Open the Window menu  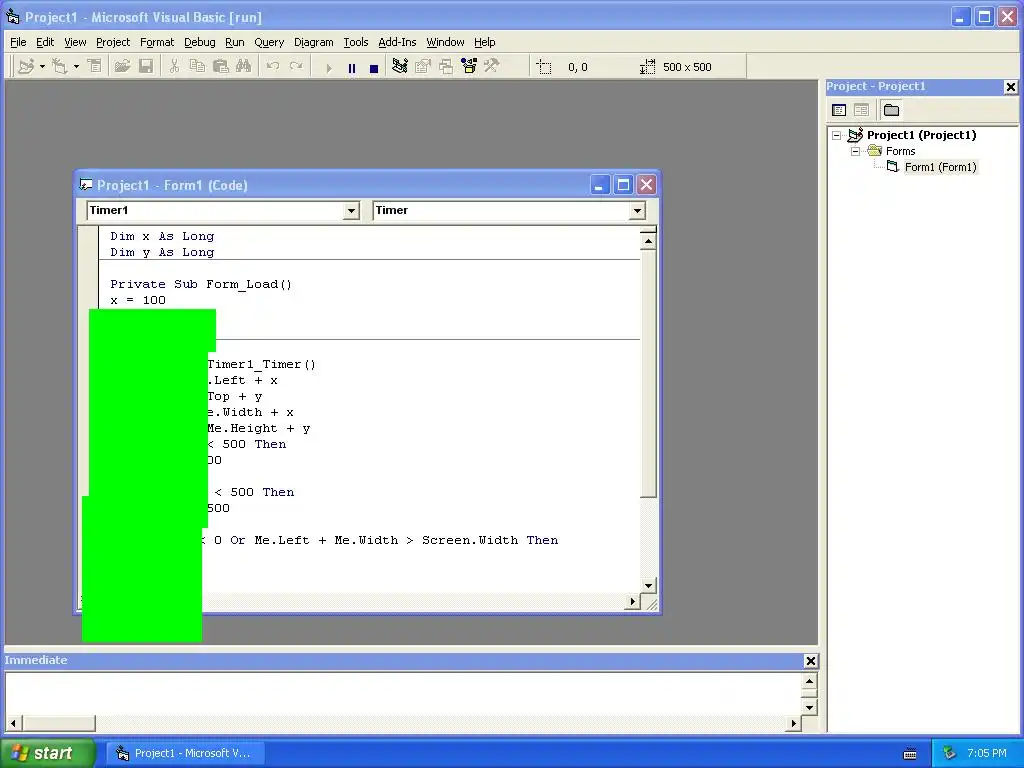[x=445, y=42]
